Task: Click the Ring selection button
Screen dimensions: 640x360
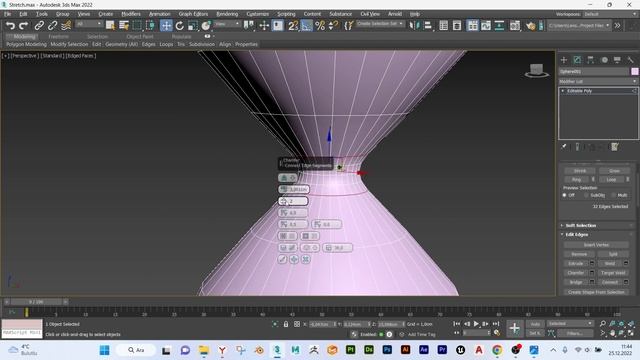Action: click(x=576, y=180)
